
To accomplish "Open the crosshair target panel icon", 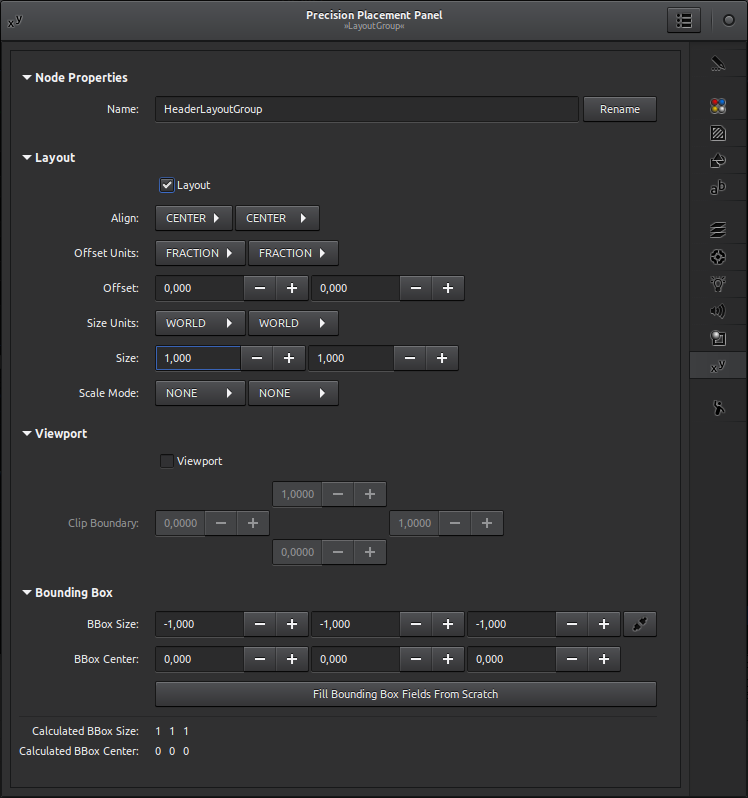I will [x=718, y=257].
